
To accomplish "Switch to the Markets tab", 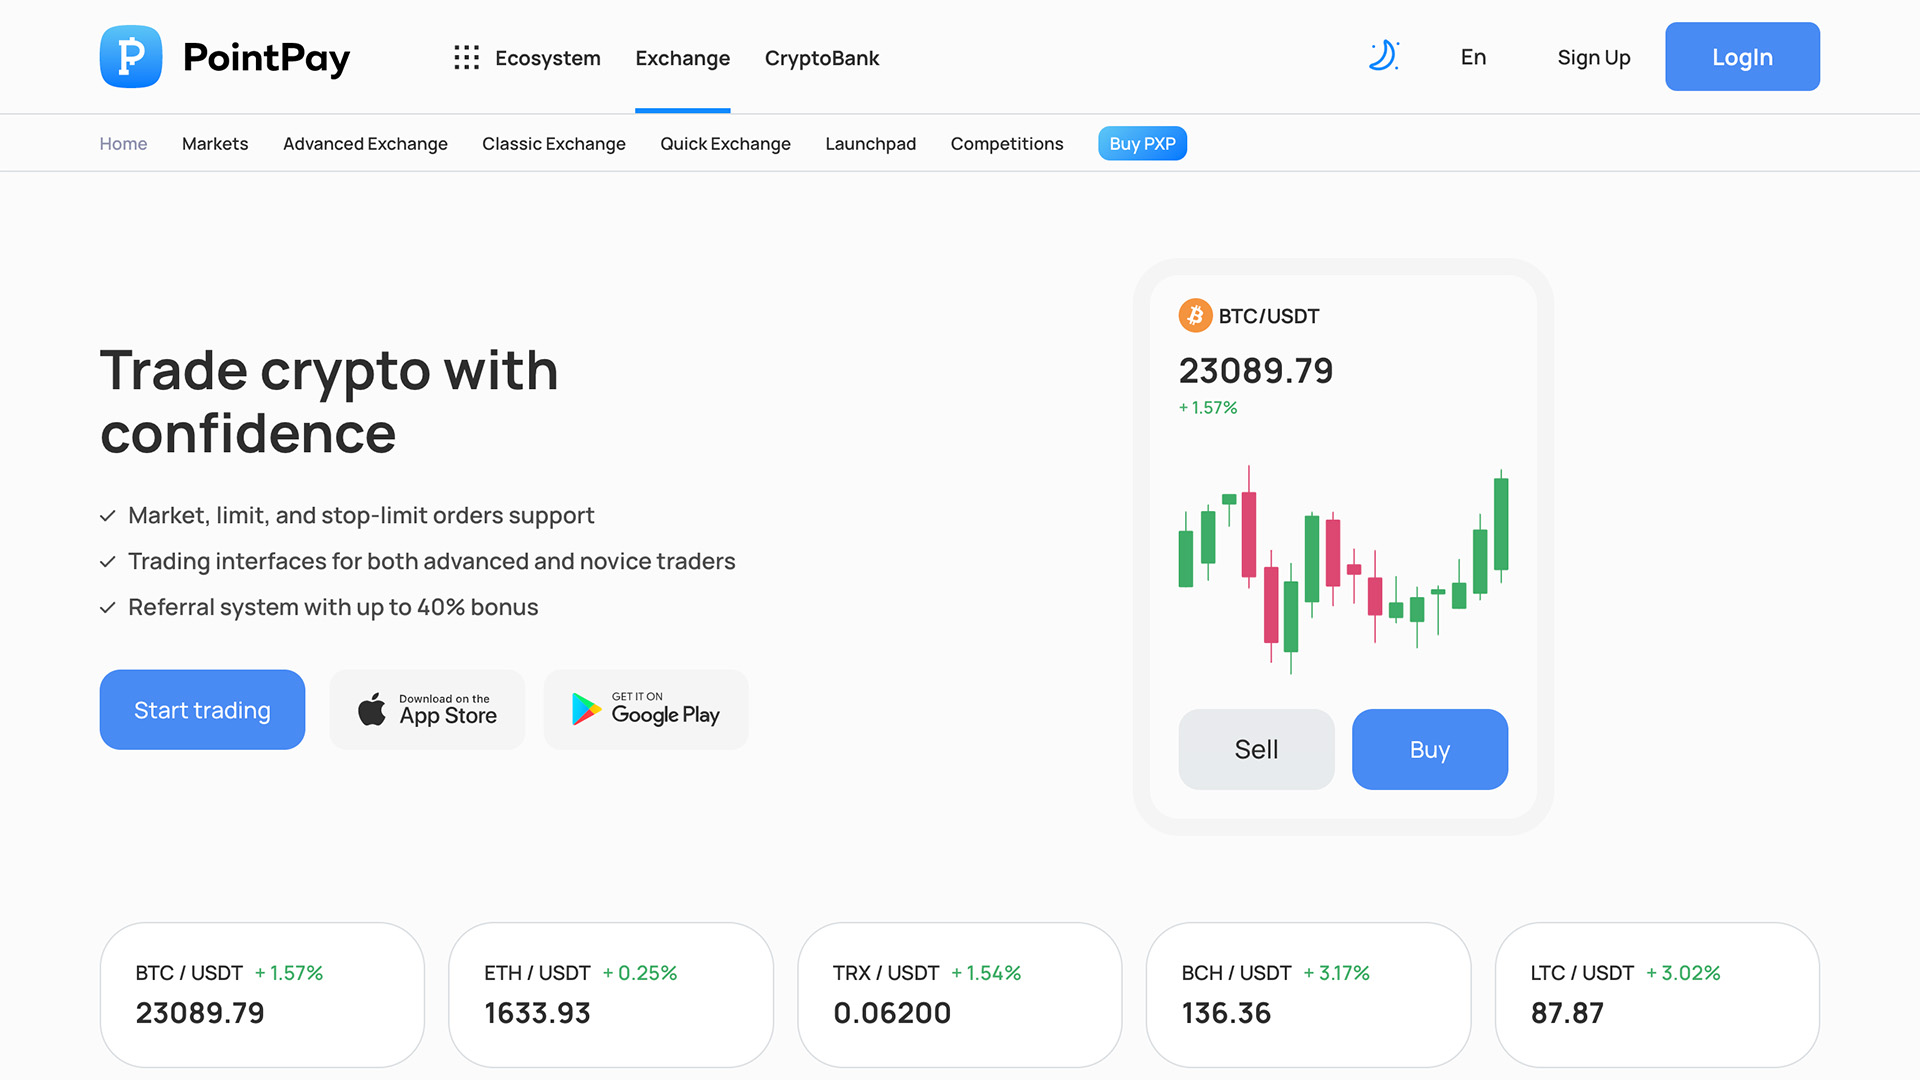I will (x=214, y=143).
